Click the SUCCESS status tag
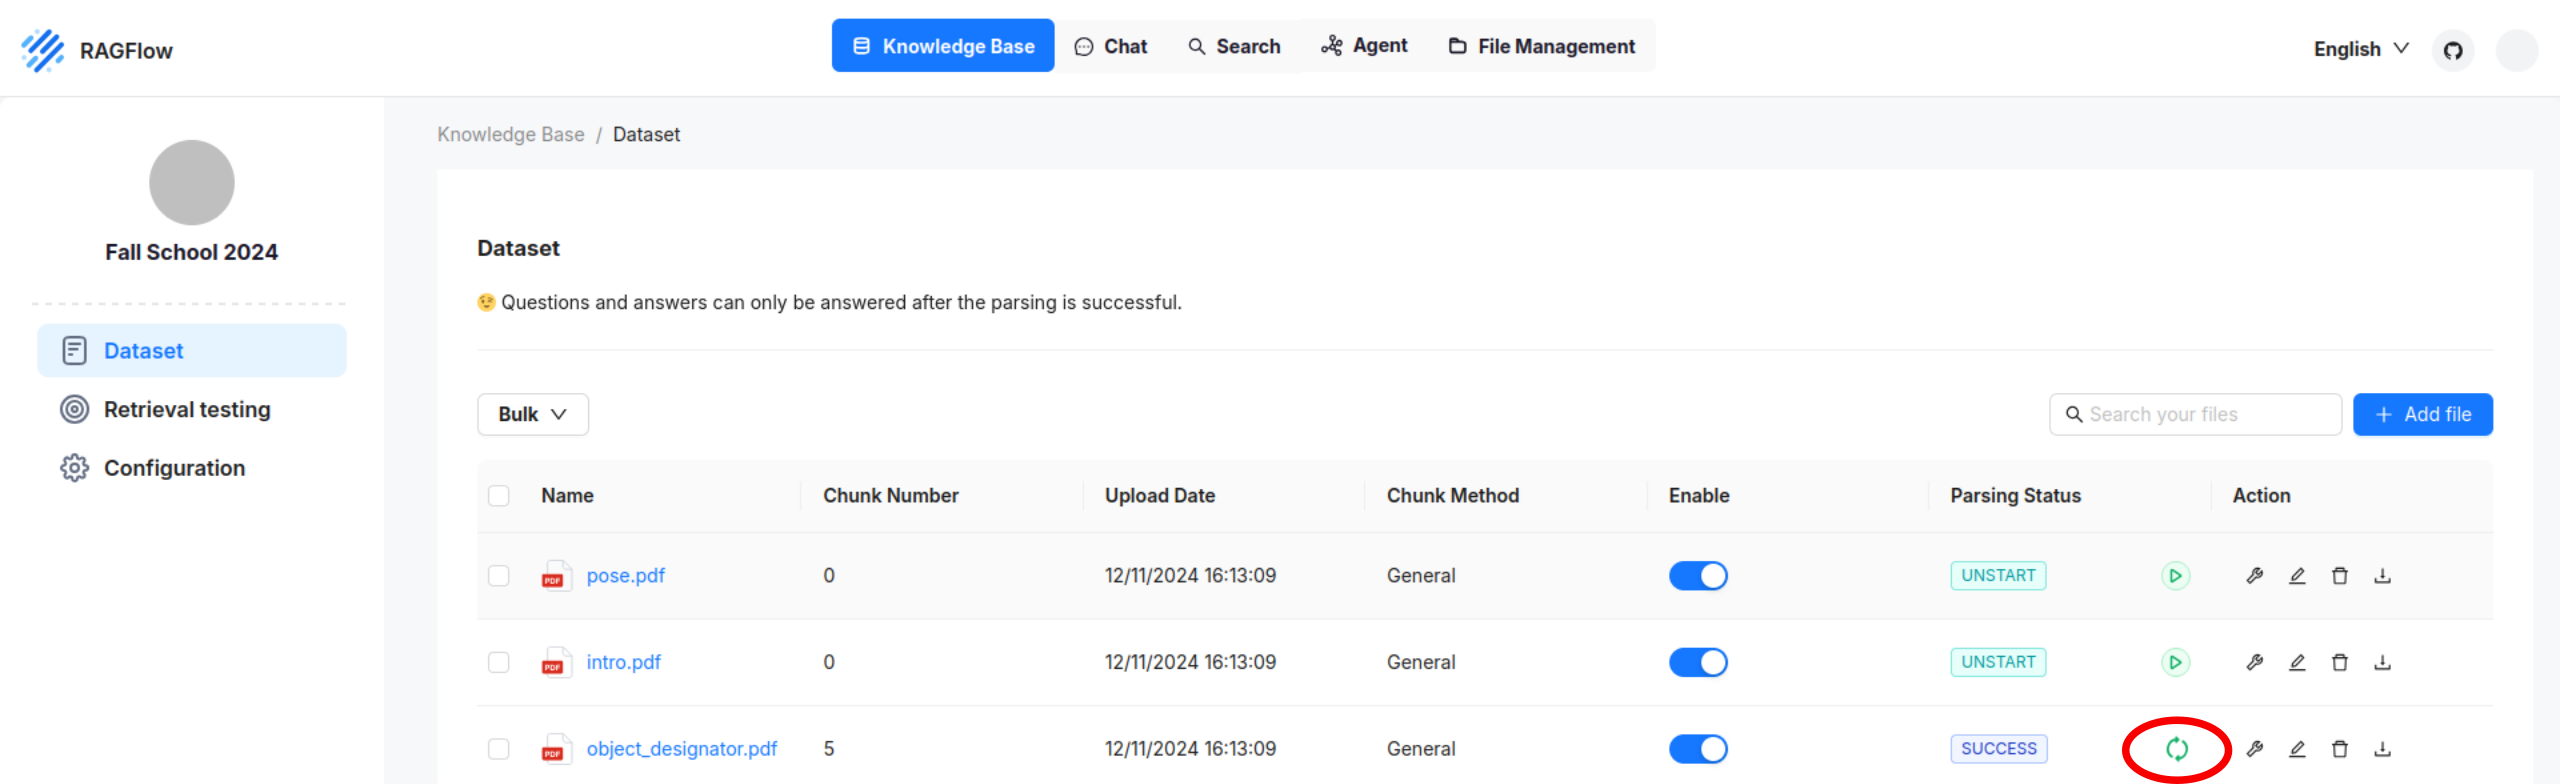 pyautogui.click(x=1999, y=749)
